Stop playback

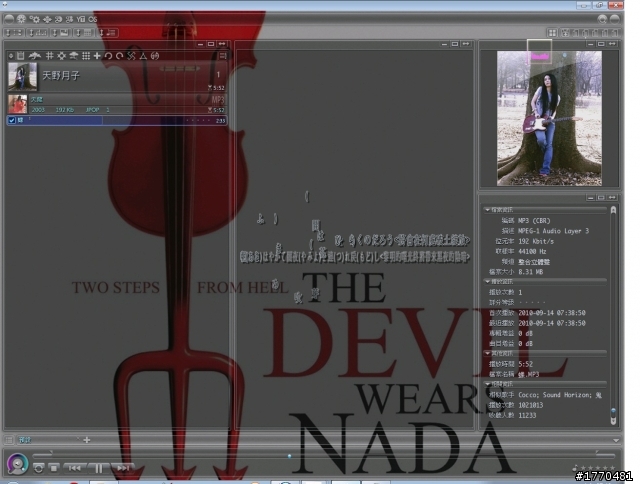pyautogui.click(x=53, y=468)
